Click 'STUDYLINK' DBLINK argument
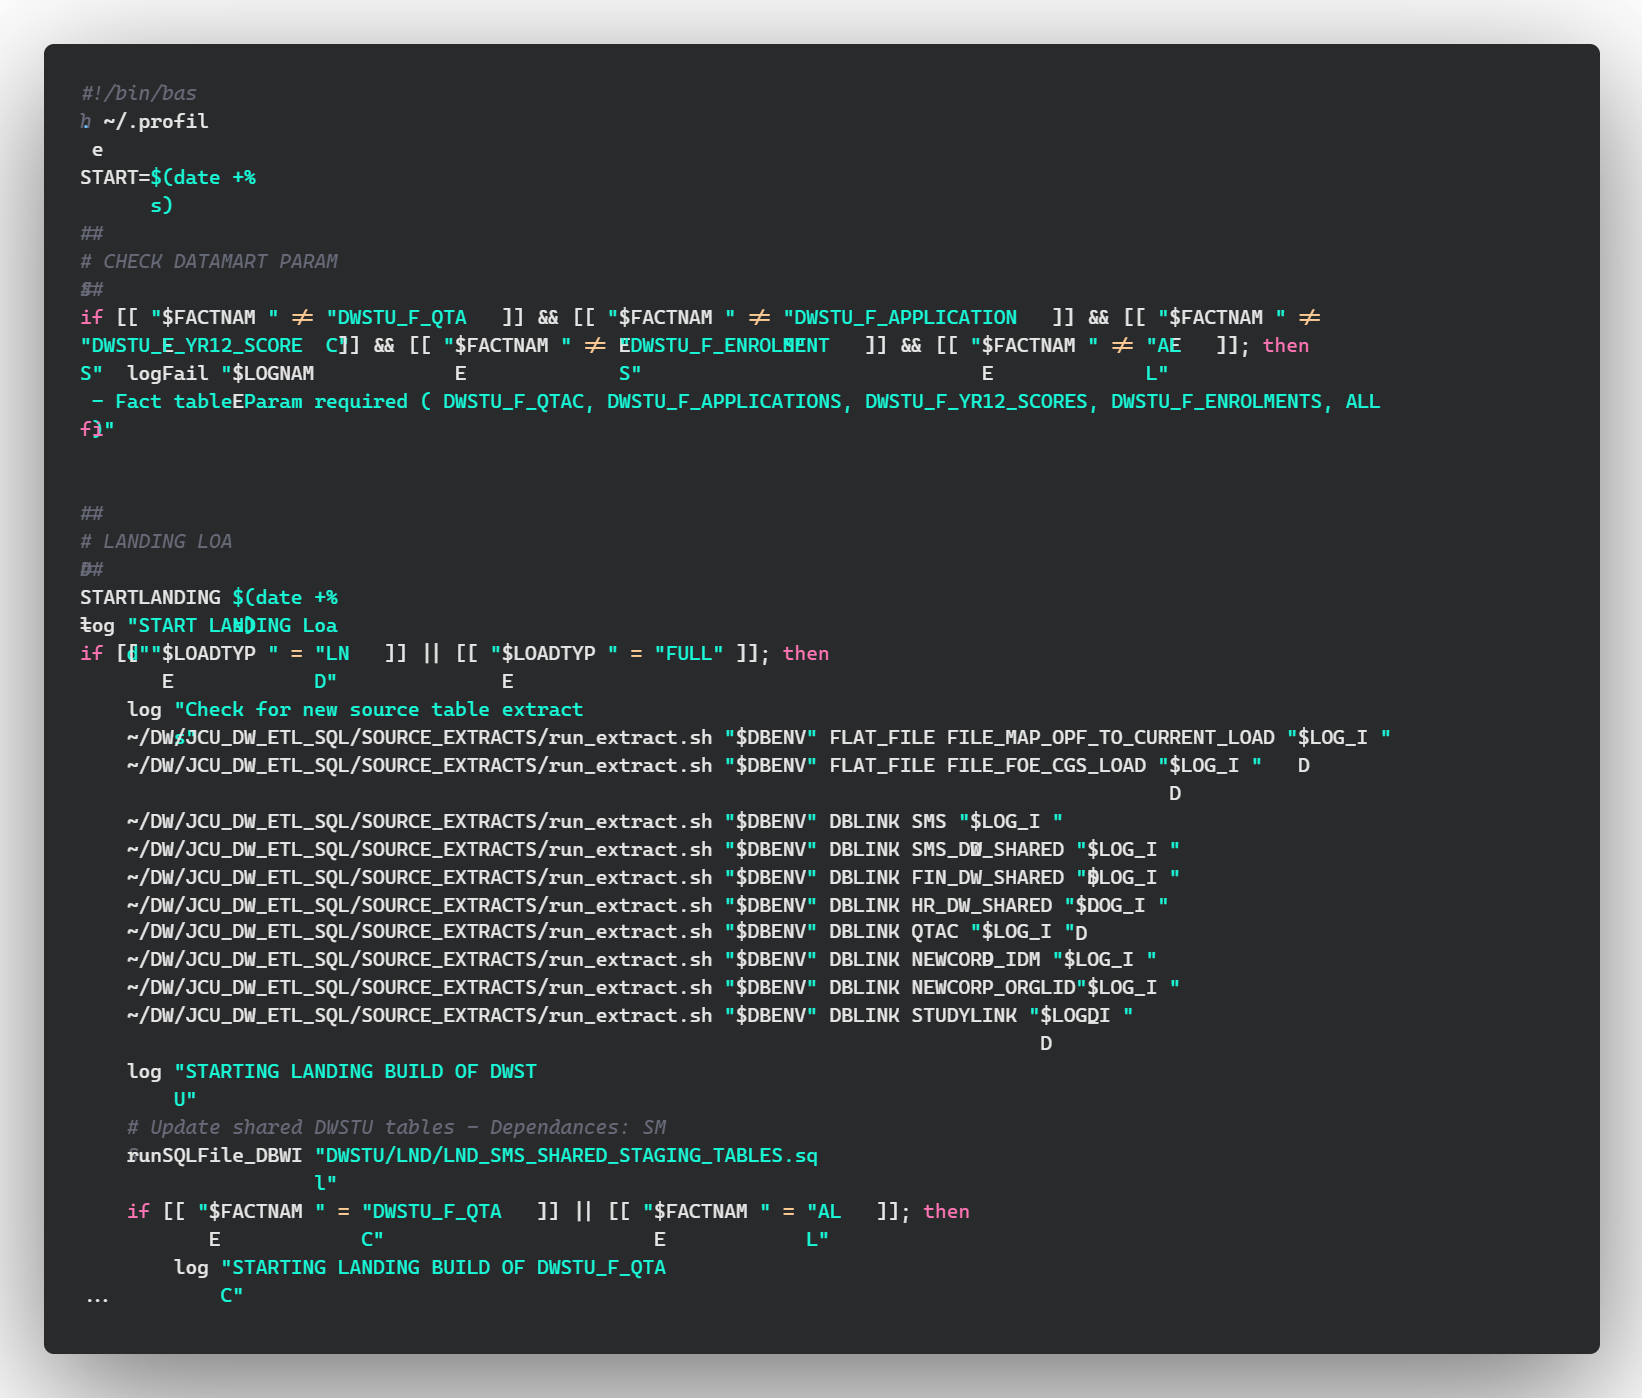This screenshot has height=1398, width=1642. (x=964, y=1015)
